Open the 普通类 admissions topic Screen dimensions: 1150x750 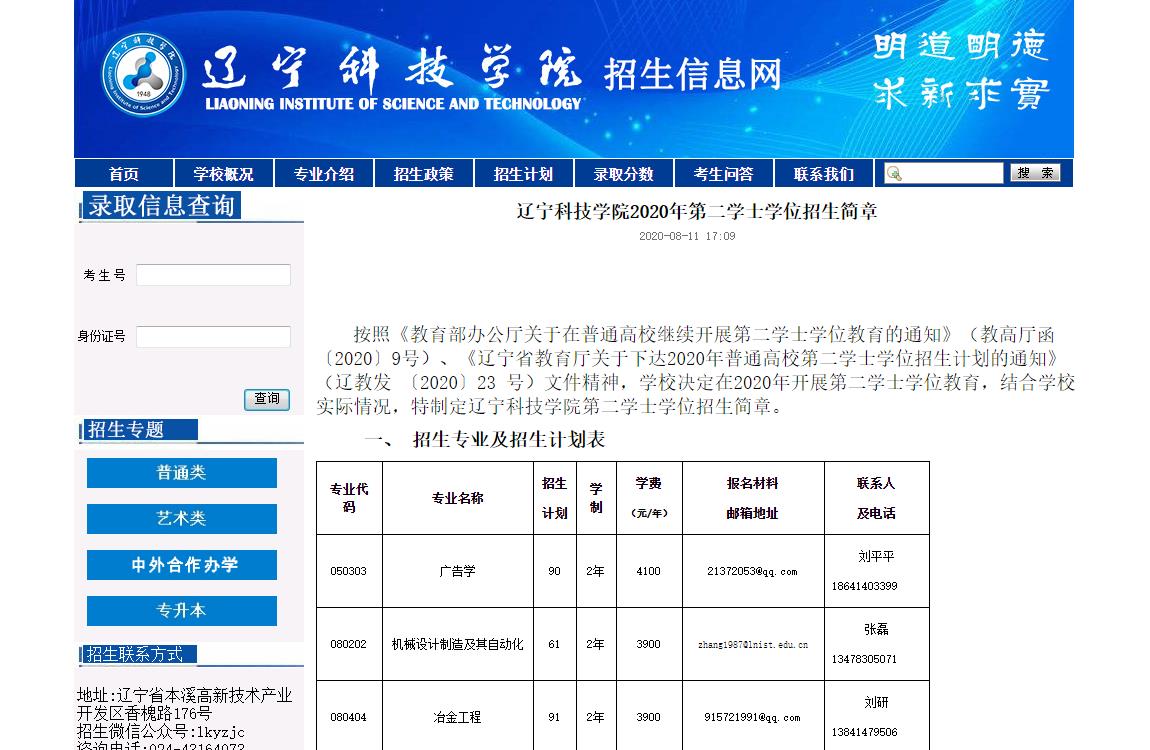point(182,473)
